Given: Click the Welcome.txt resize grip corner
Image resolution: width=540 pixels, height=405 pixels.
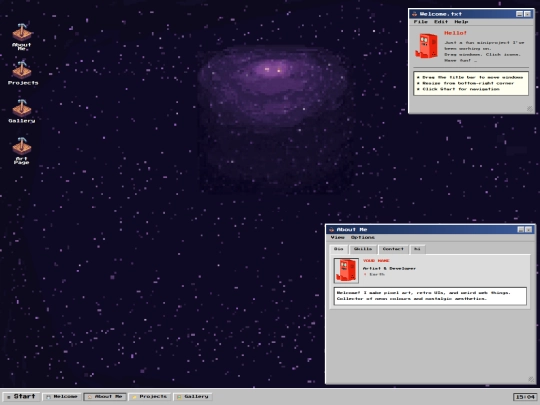Looking at the screenshot, I should point(530,109).
